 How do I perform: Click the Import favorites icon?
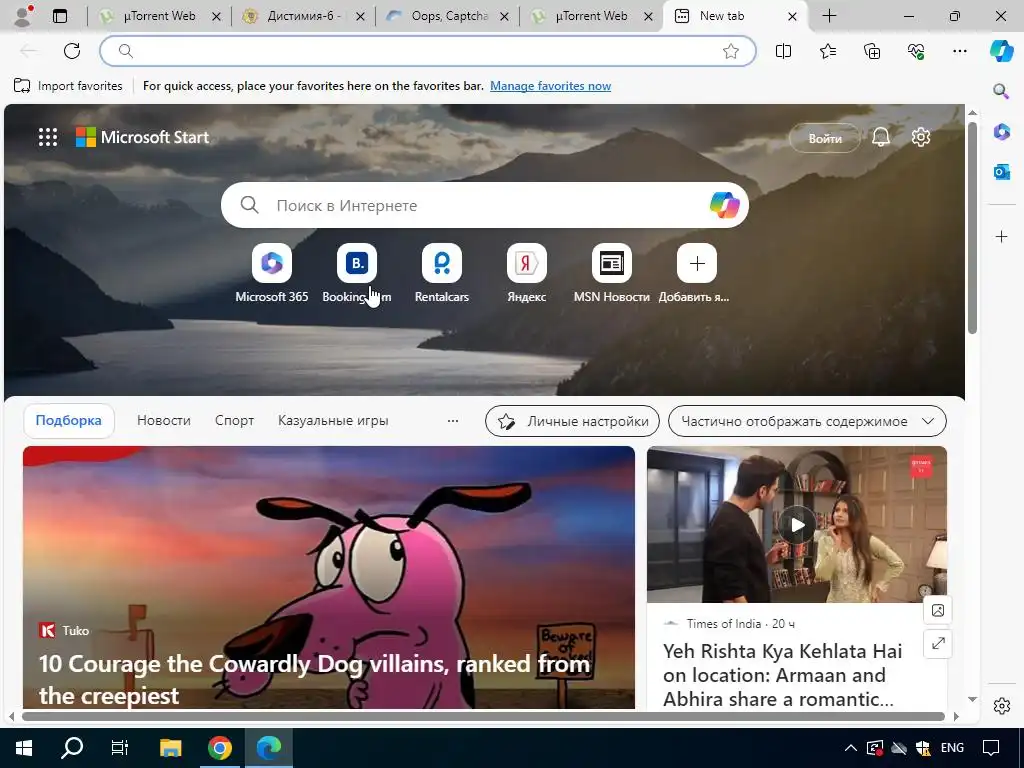22,86
